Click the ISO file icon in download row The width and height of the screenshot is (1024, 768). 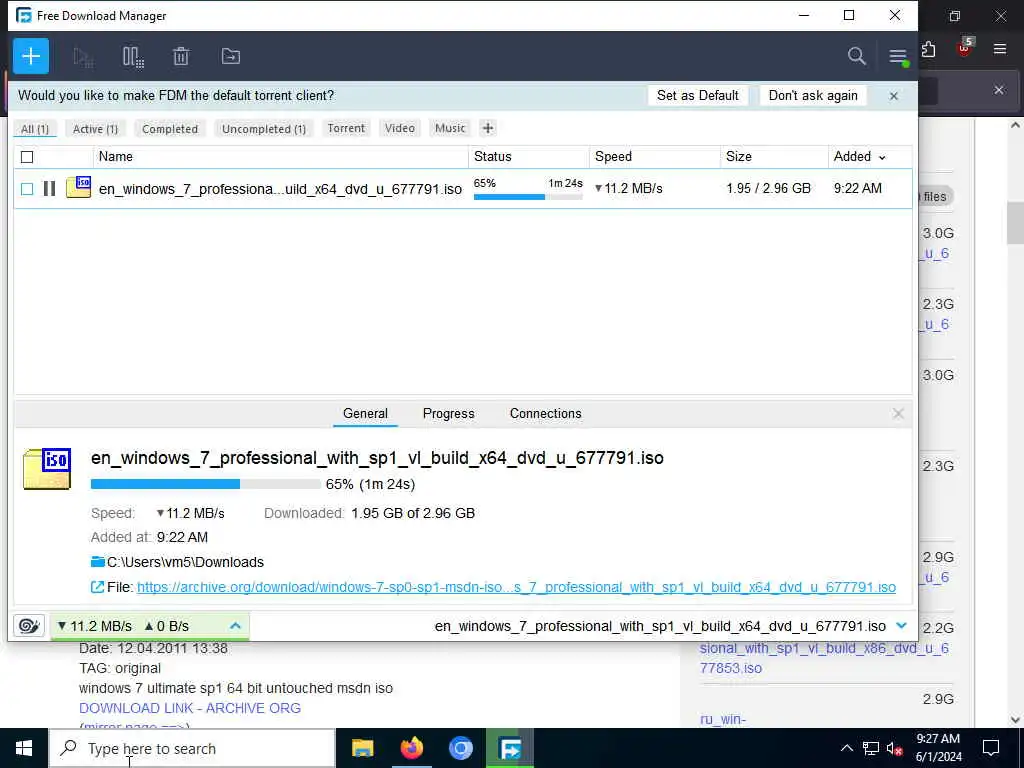point(78,187)
